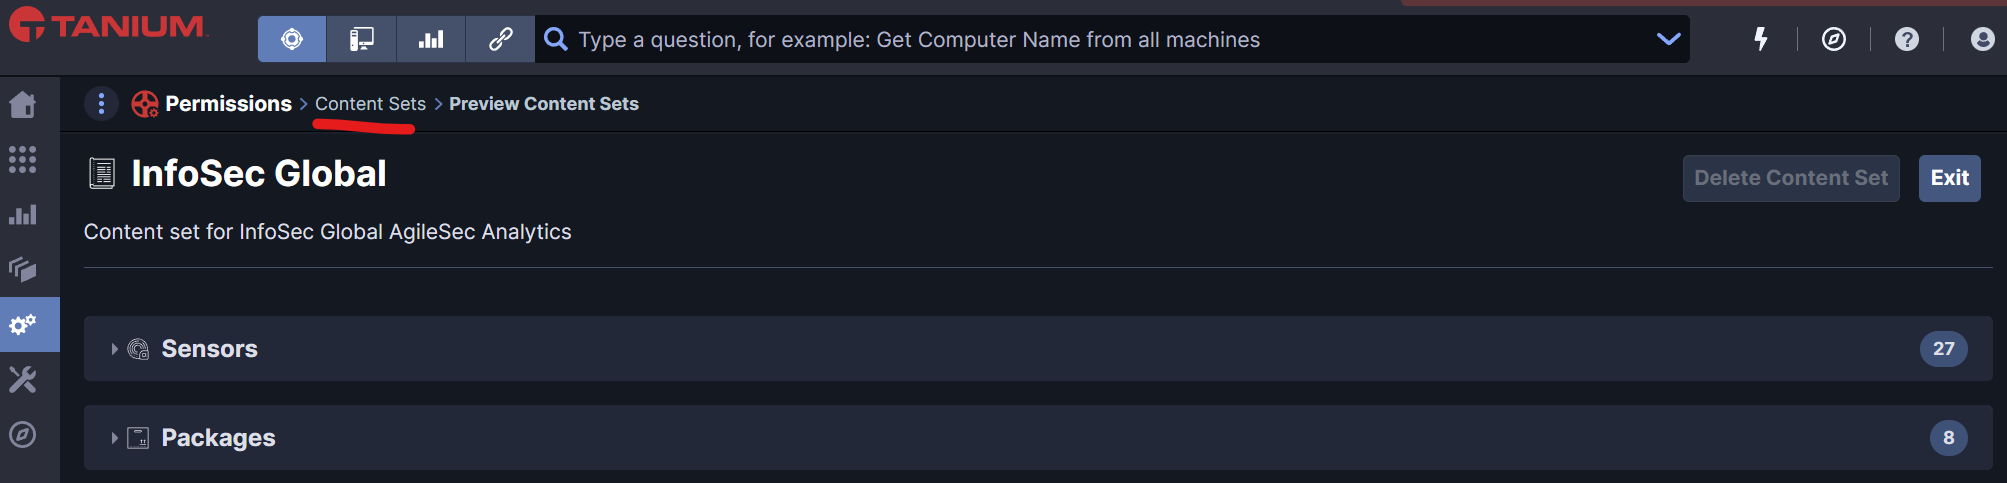Type in the question search field
The height and width of the screenshot is (483, 2007).
click(x=1100, y=39)
